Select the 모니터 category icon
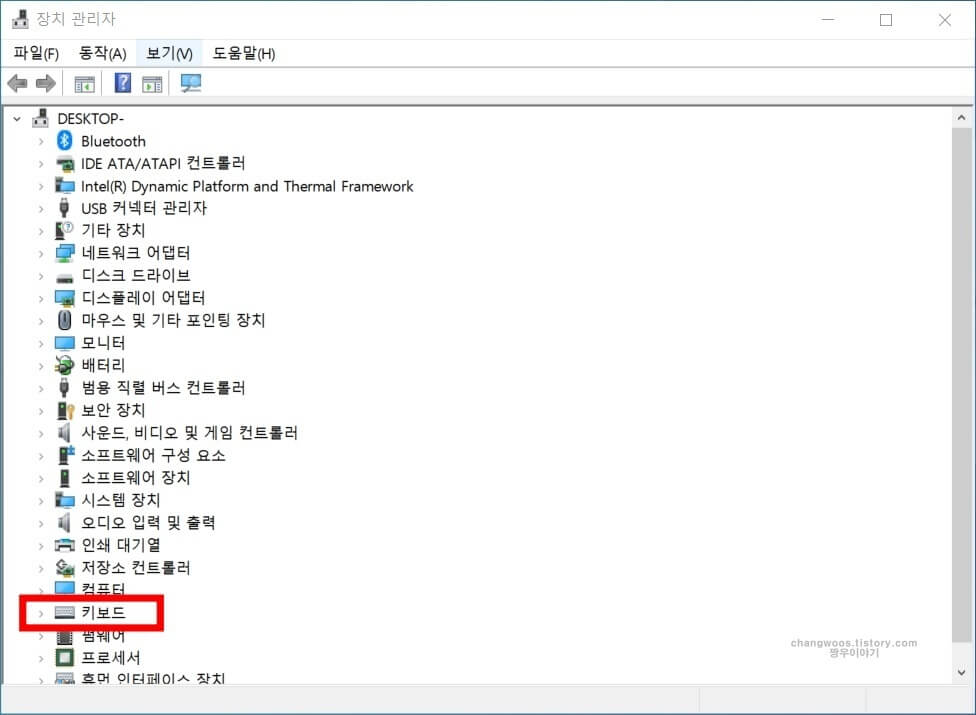The image size is (976, 715). [63, 342]
